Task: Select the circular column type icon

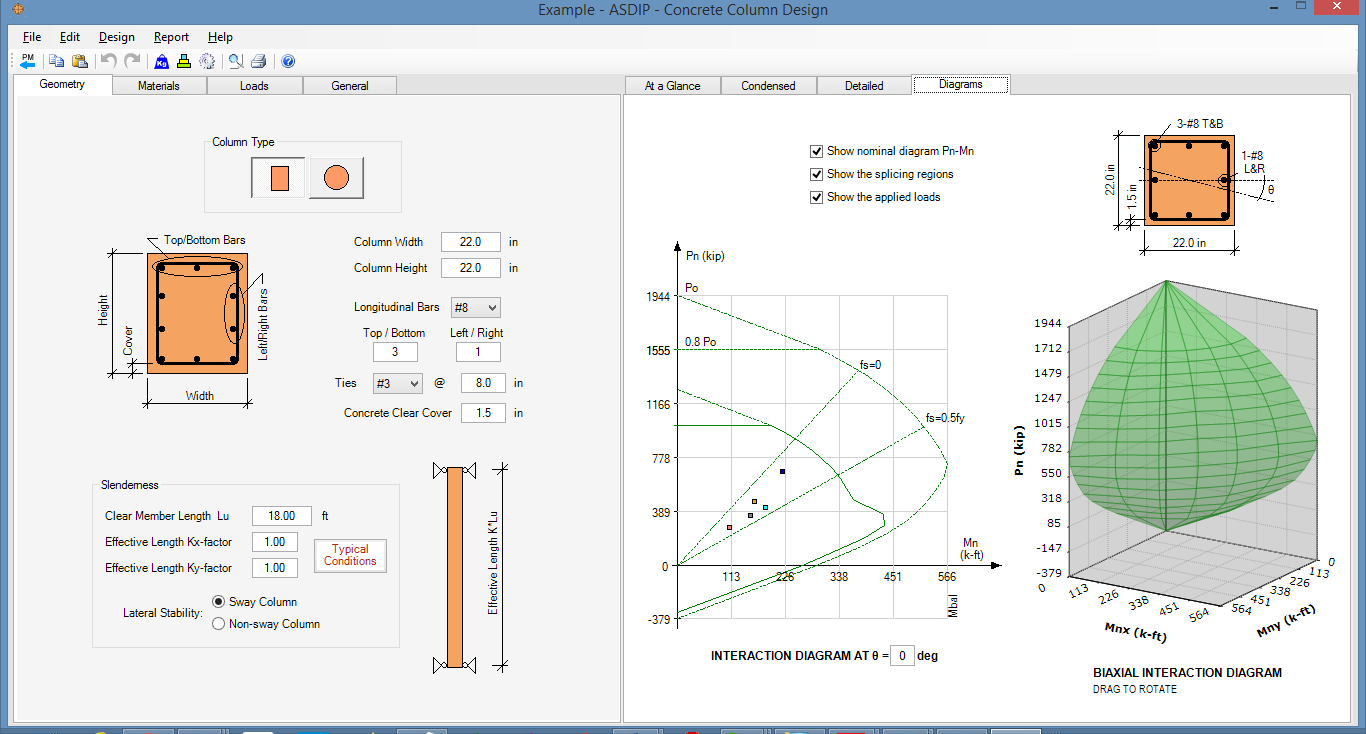Action: (336, 178)
